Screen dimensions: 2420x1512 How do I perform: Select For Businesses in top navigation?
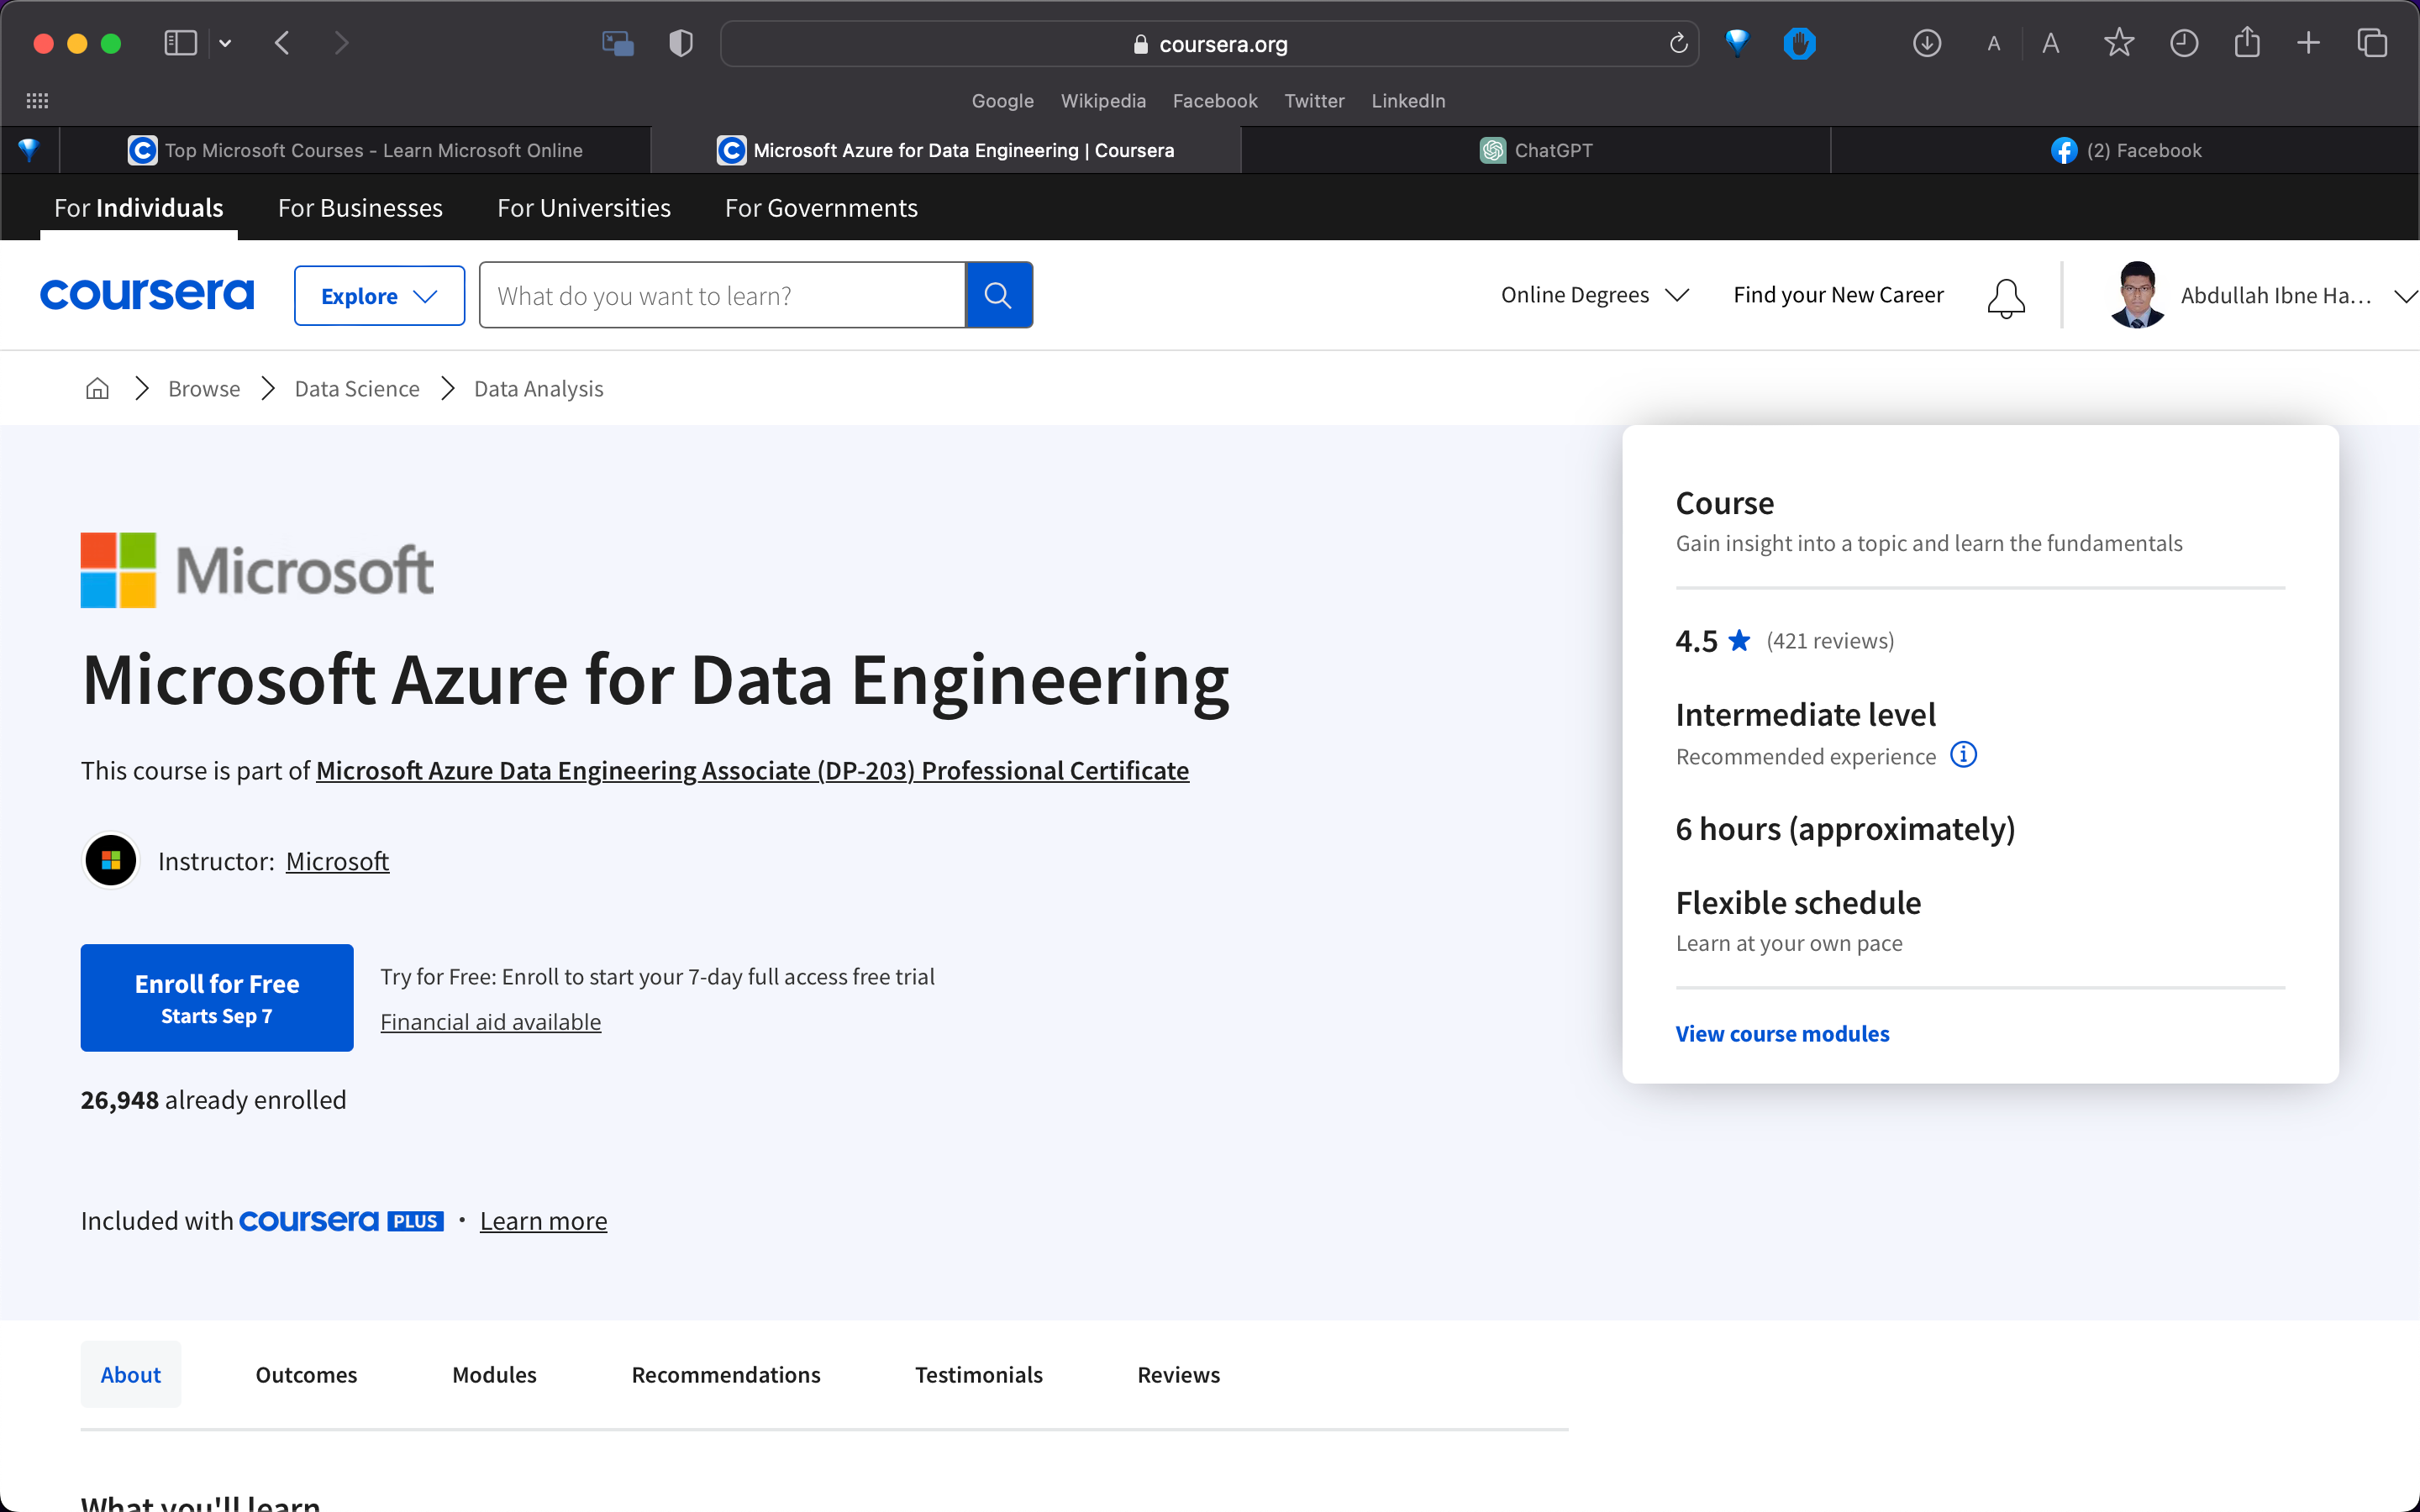(x=360, y=208)
